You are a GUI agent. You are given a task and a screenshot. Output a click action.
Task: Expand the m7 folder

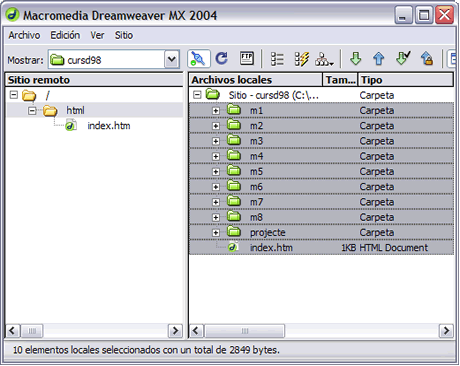pos(216,202)
